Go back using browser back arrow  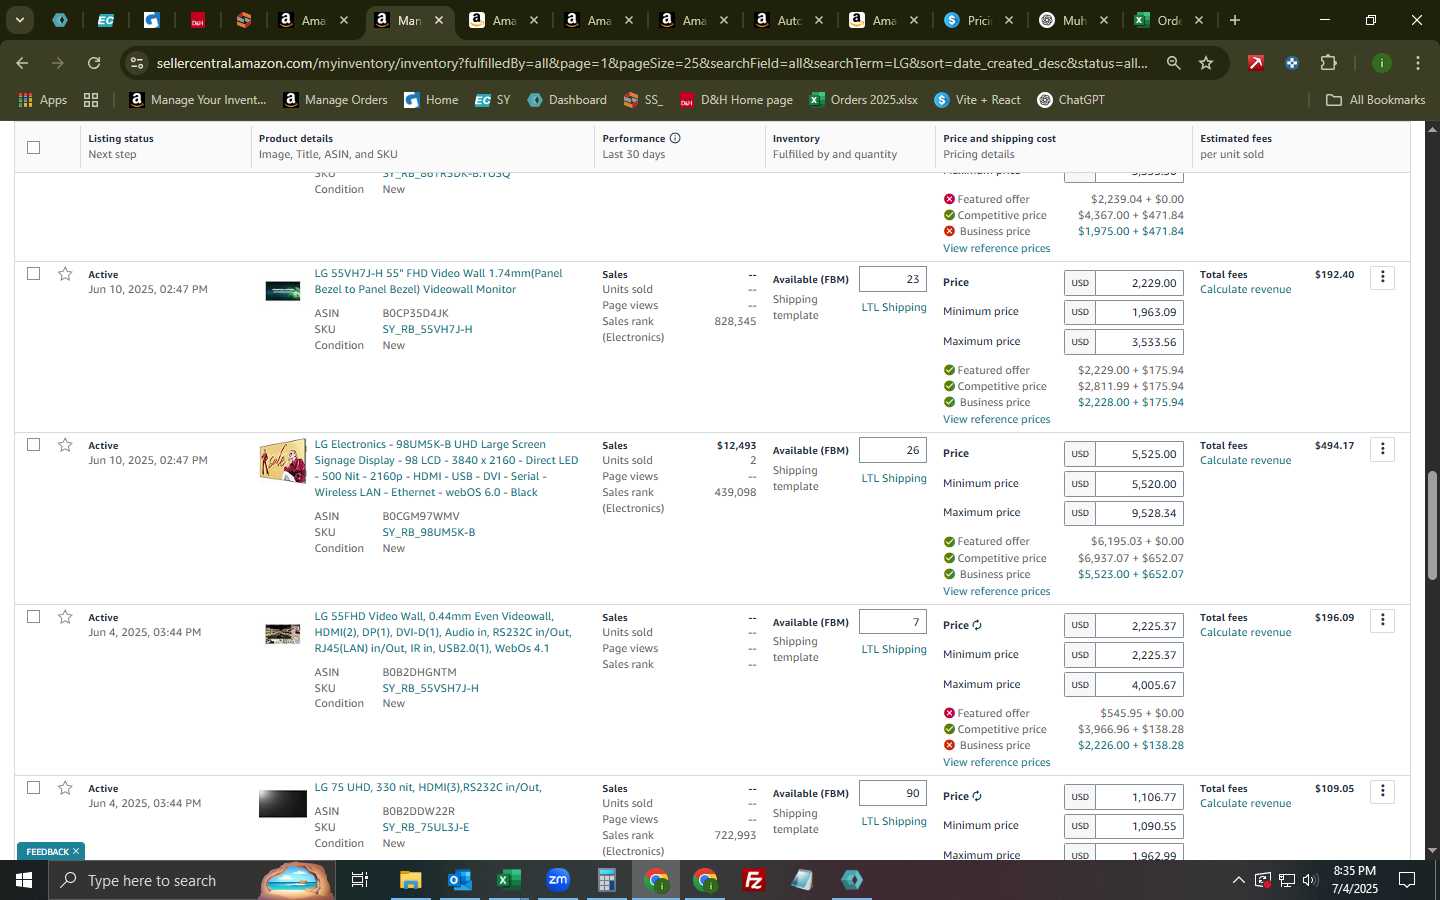tap(22, 63)
